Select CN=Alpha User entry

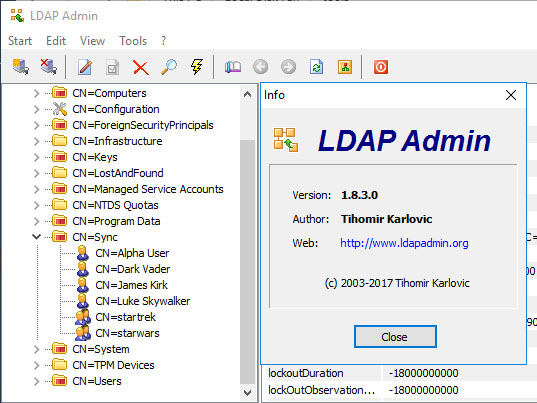[x=132, y=253]
